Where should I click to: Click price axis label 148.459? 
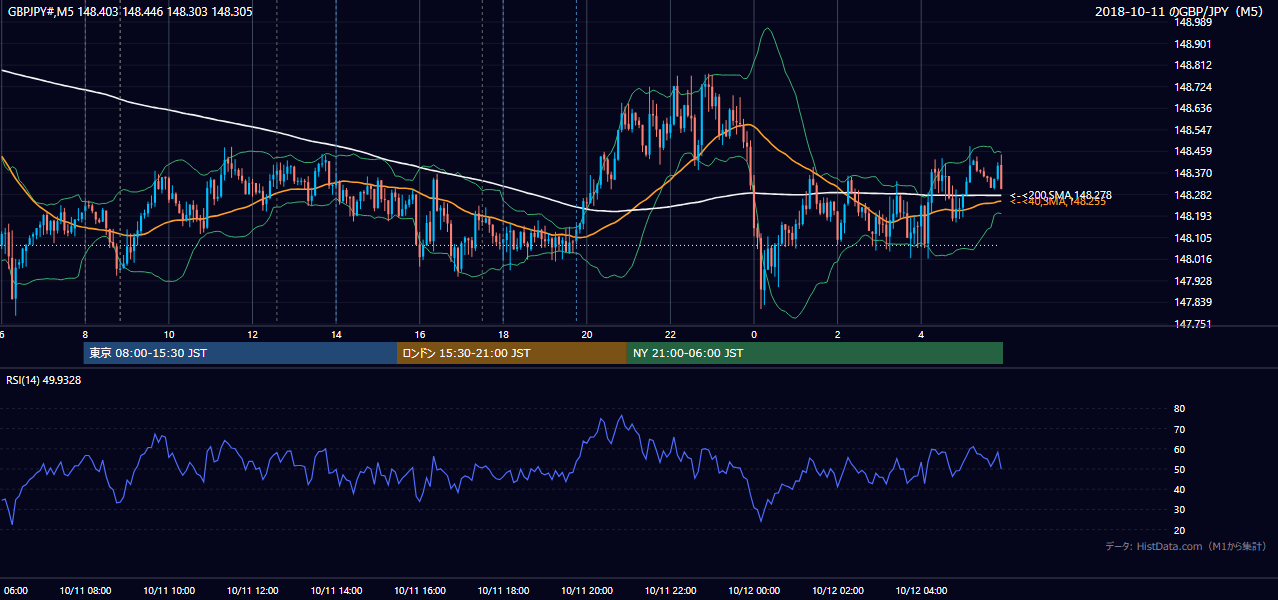1192,152
